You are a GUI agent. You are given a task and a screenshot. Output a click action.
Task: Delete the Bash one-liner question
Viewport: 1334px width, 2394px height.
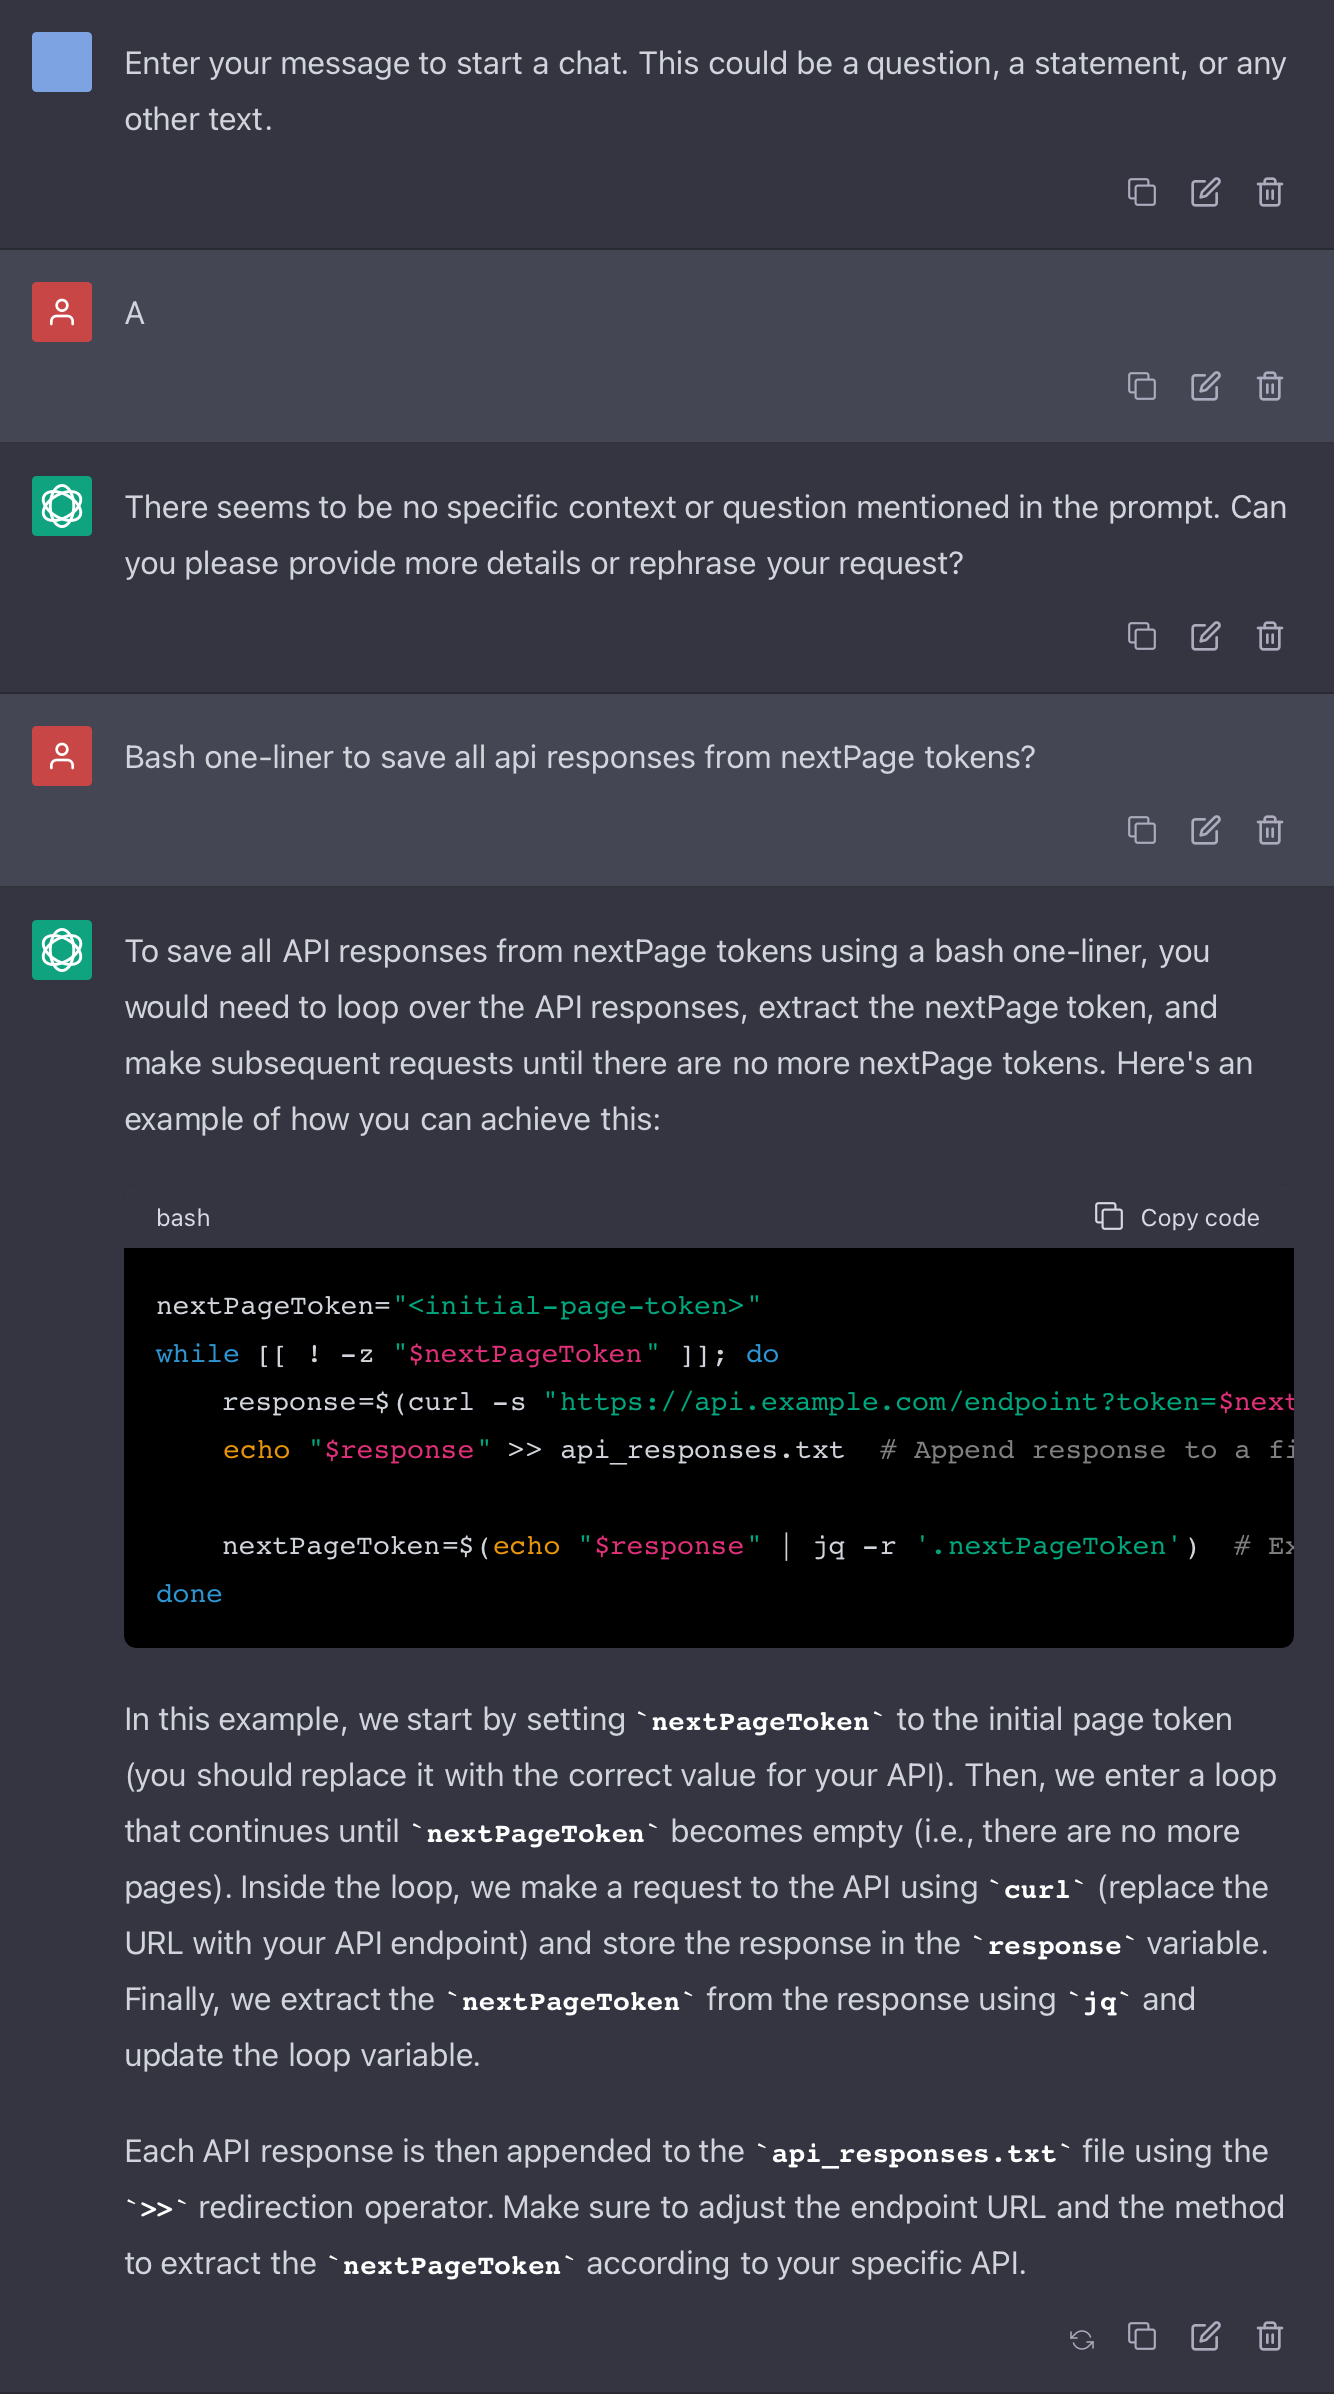(1269, 830)
